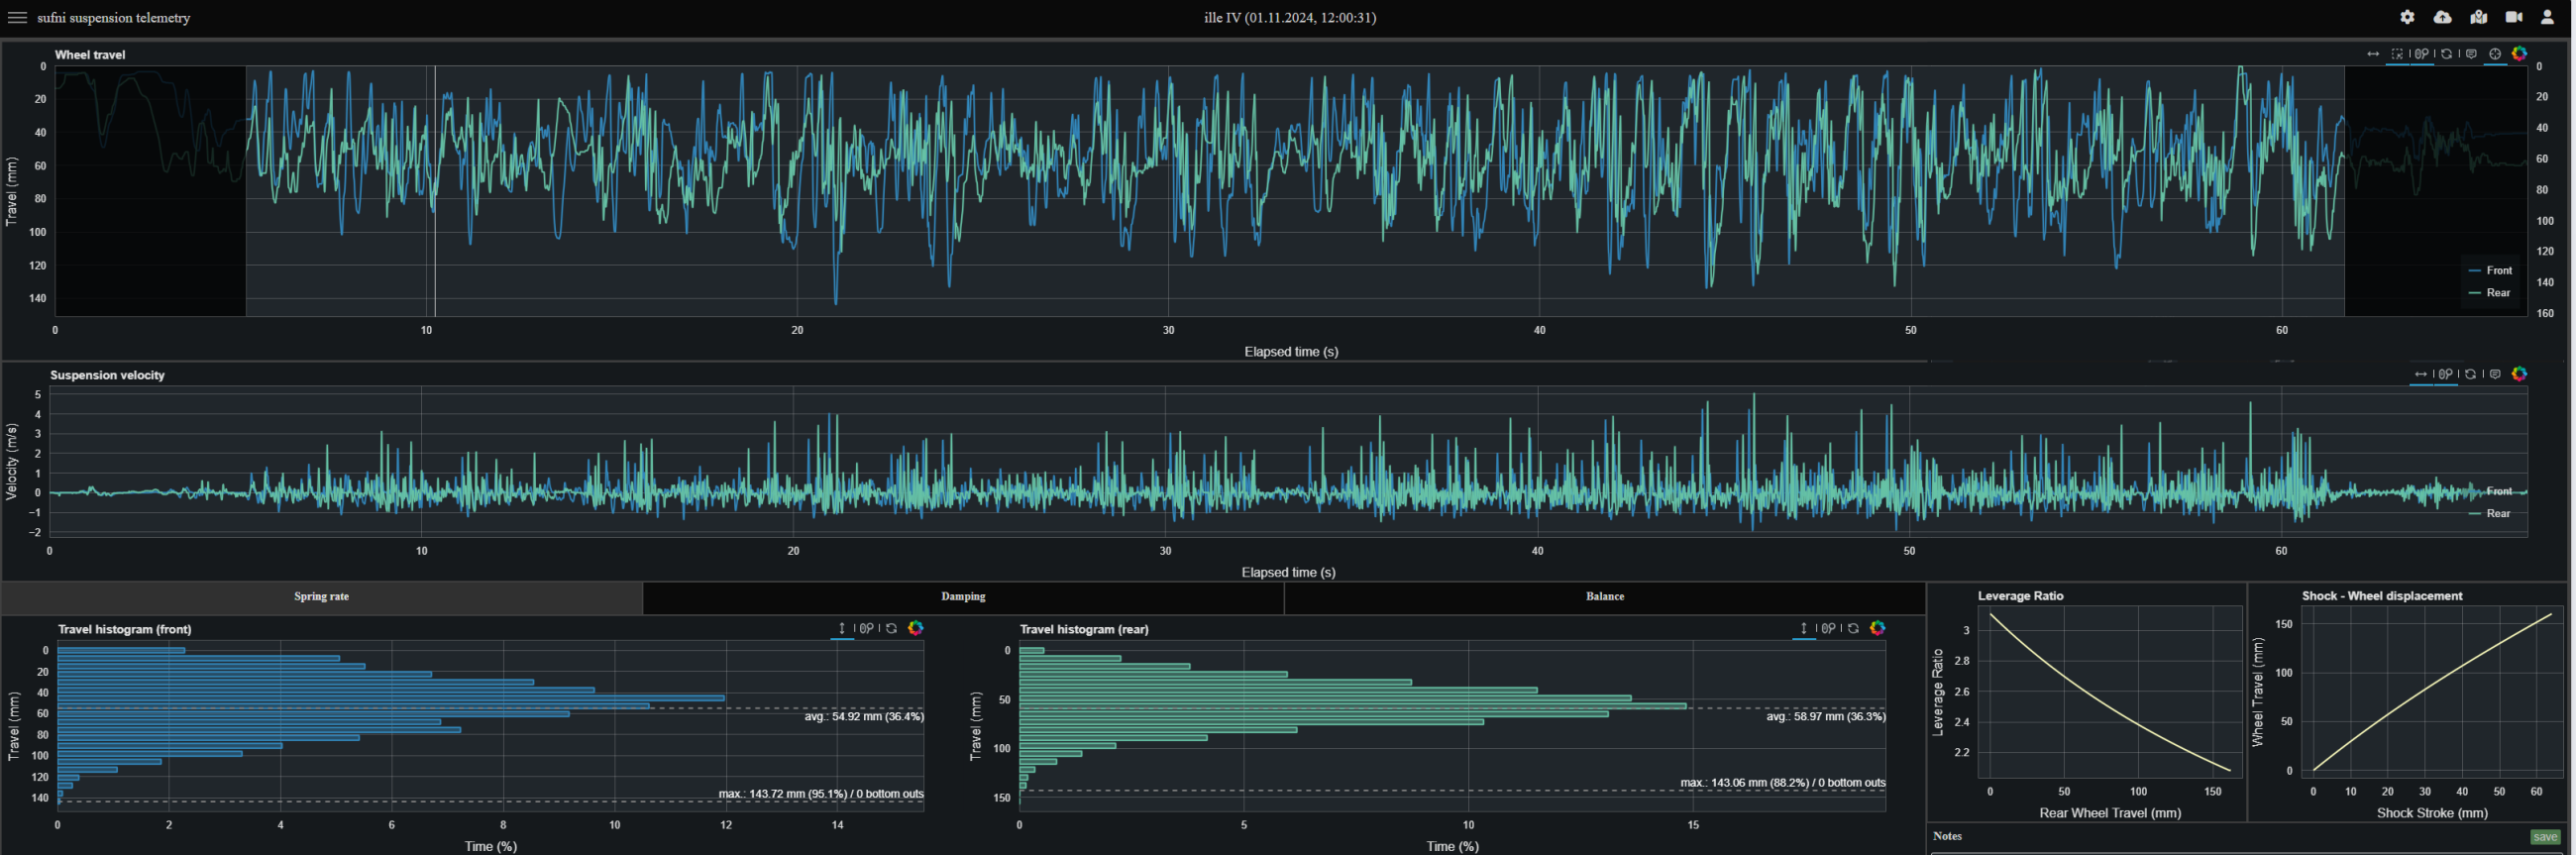Click Bokeh logo in rear histogram toolbar
The image size is (2576, 855).
[x=1878, y=628]
